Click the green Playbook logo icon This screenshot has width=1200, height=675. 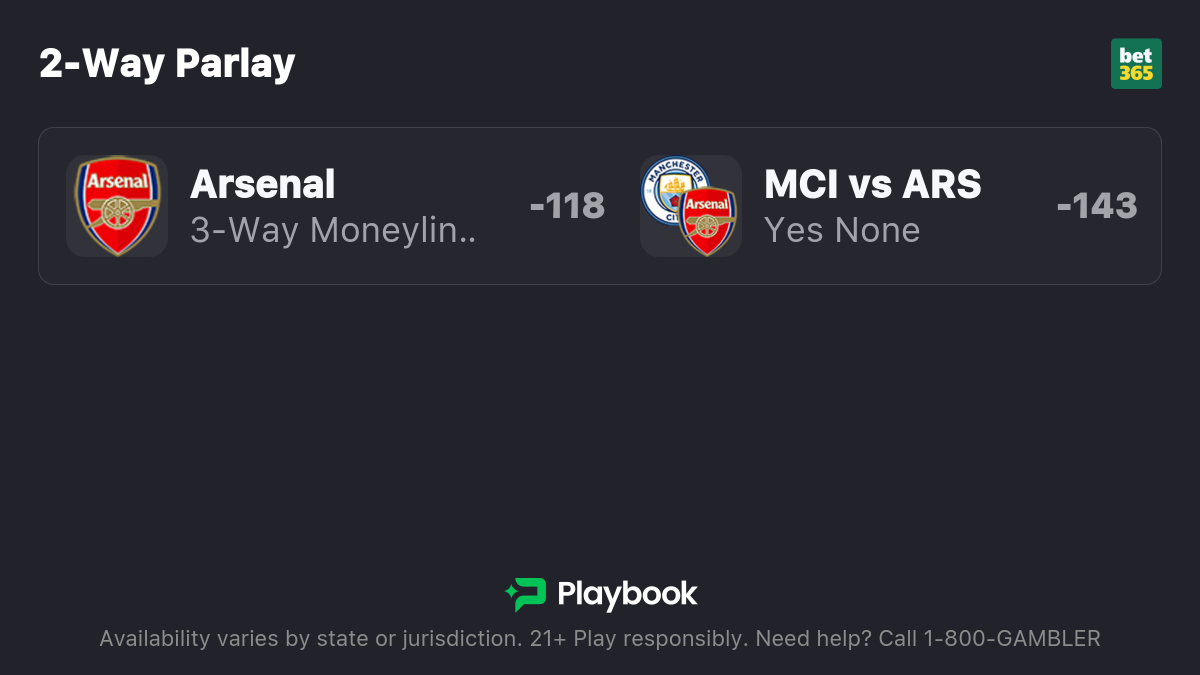pos(526,594)
